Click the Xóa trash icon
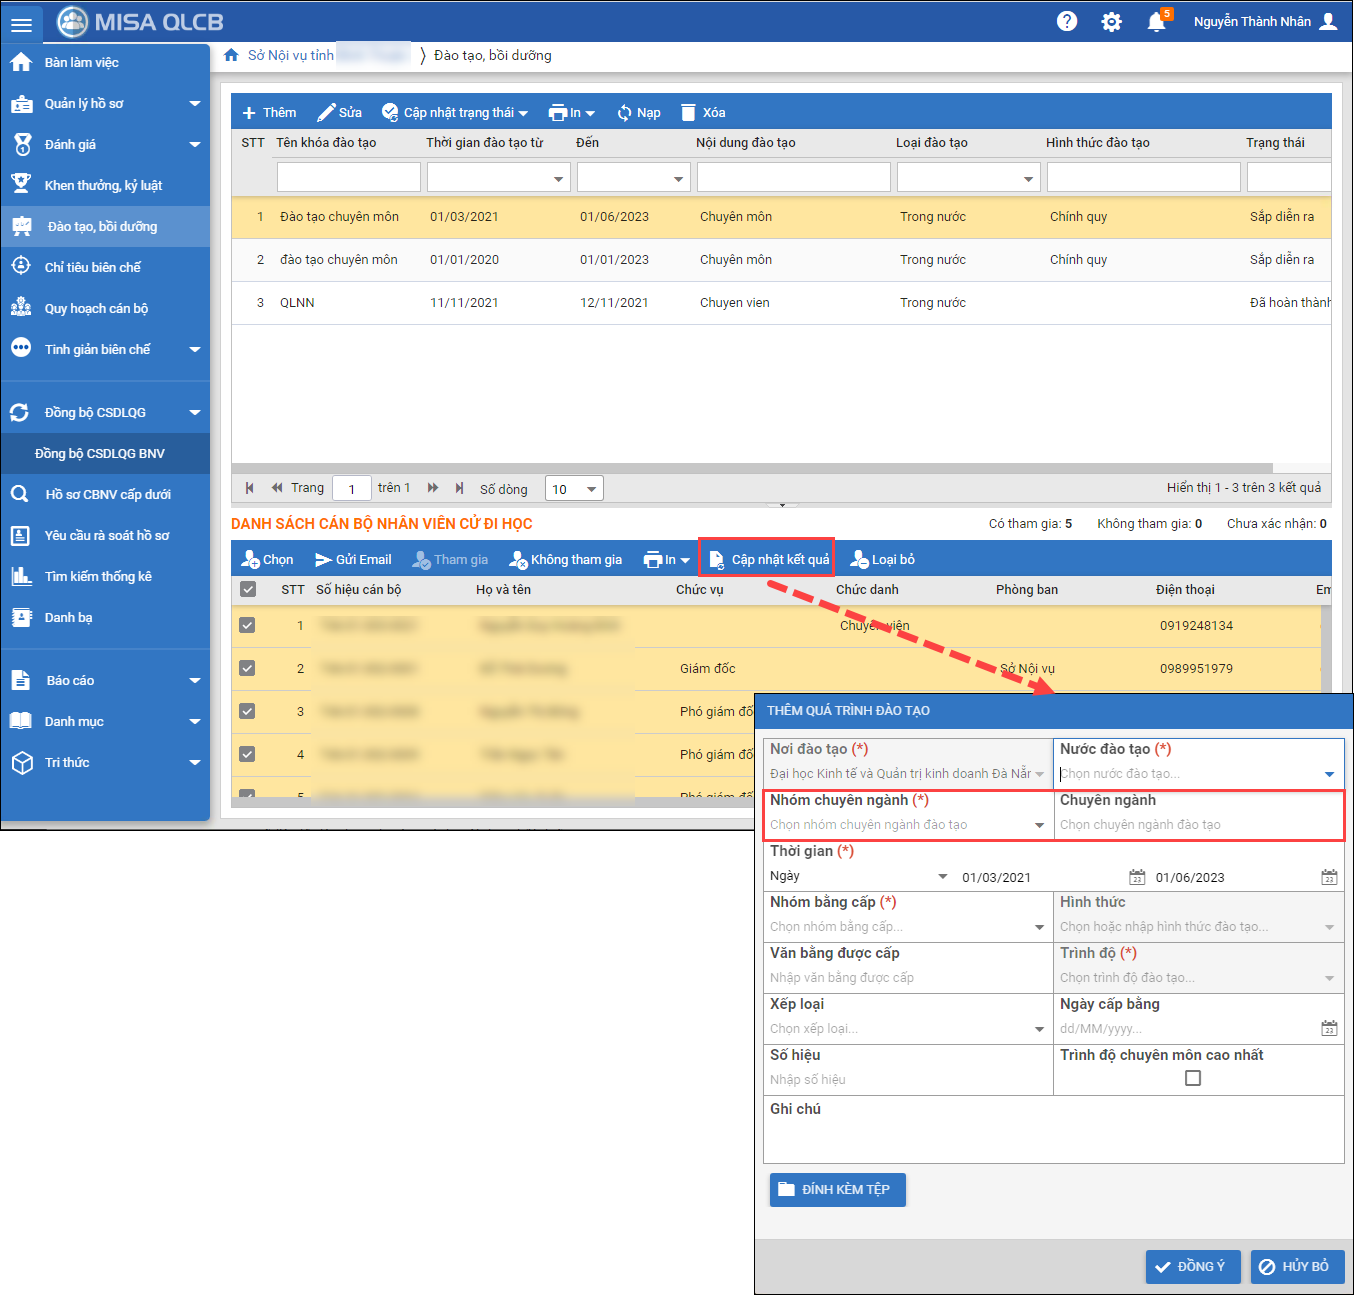The width and height of the screenshot is (1354, 1295). tap(688, 113)
